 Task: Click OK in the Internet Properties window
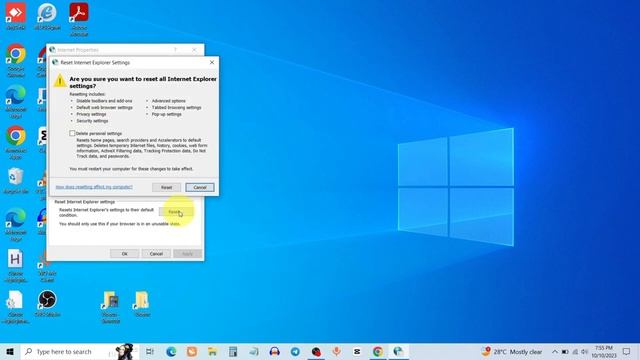point(124,254)
